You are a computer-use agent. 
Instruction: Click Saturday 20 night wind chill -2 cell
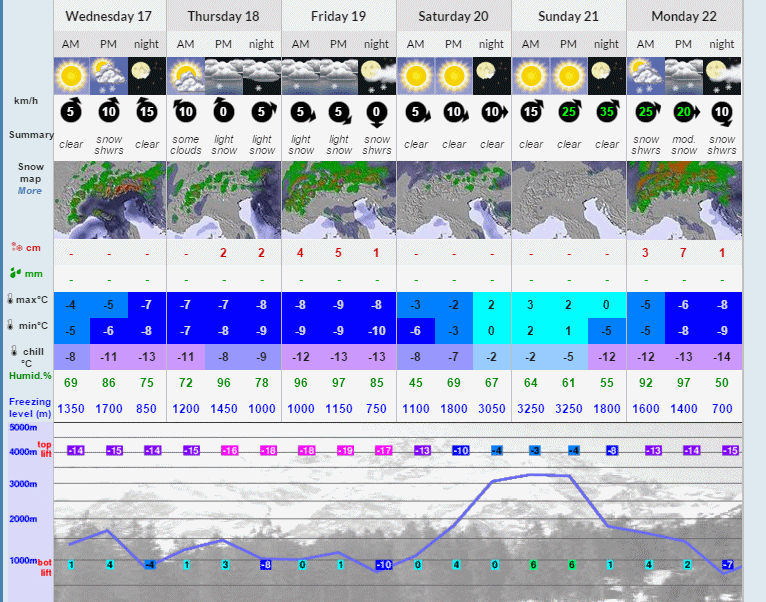click(491, 357)
